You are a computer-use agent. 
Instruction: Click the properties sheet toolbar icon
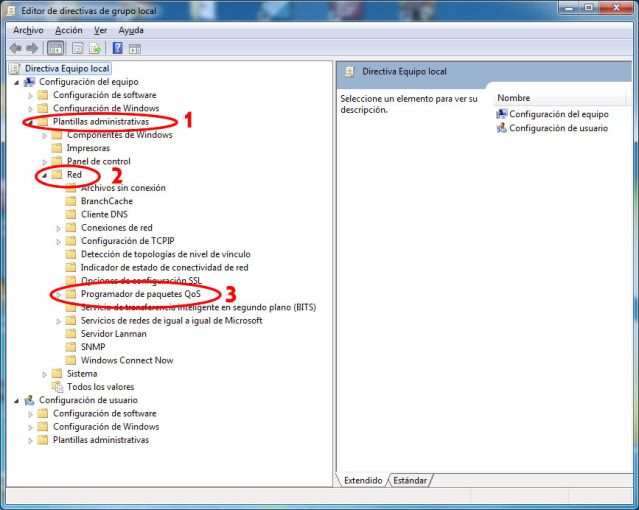coord(77,49)
